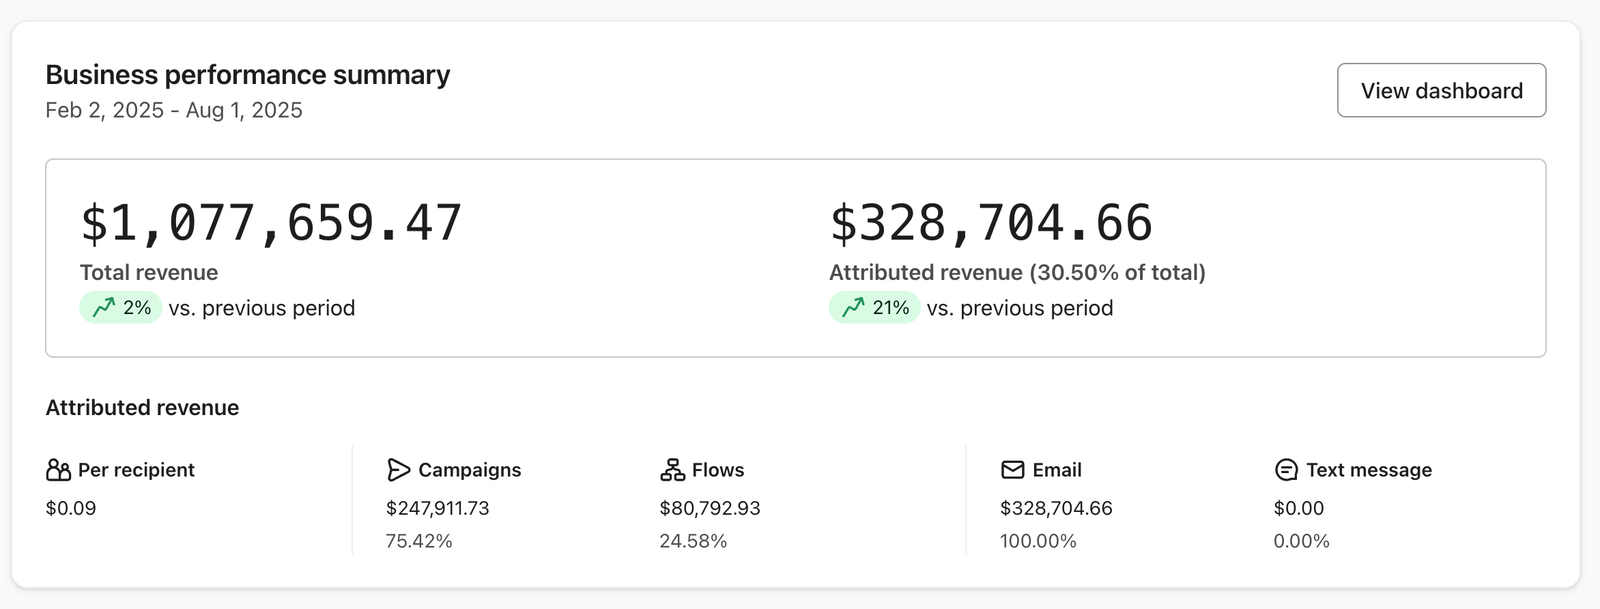Image resolution: width=1600 pixels, height=609 pixels.
Task: Click the Email revenue value $328,704.66
Action: pos(1056,508)
